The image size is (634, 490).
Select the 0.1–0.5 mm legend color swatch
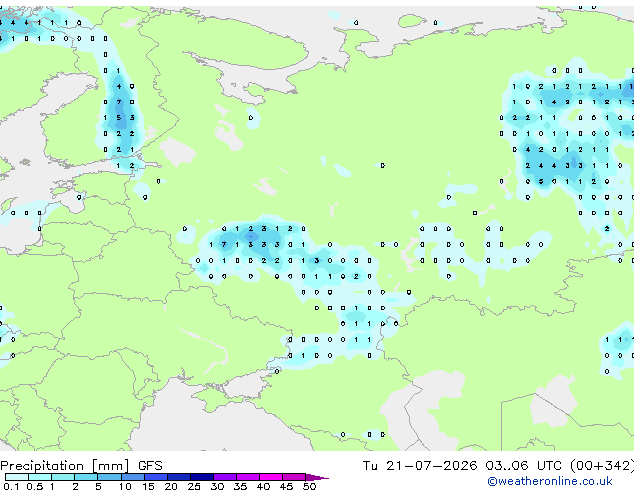[x=17, y=477]
